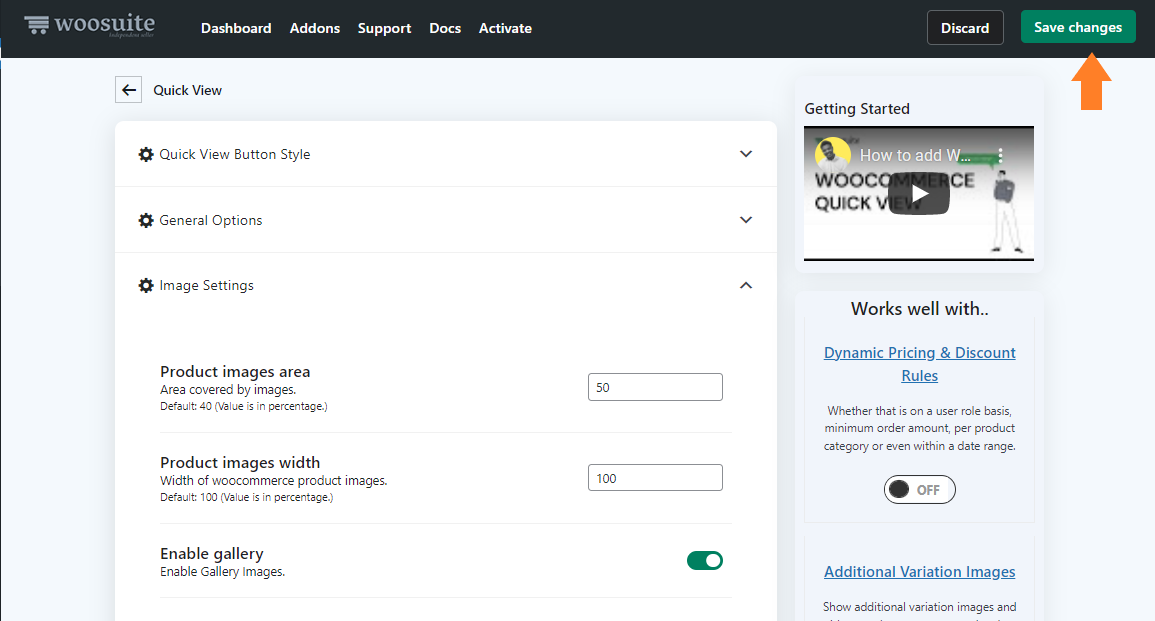Click the gear icon beside General Options
The width and height of the screenshot is (1155, 621).
[146, 220]
